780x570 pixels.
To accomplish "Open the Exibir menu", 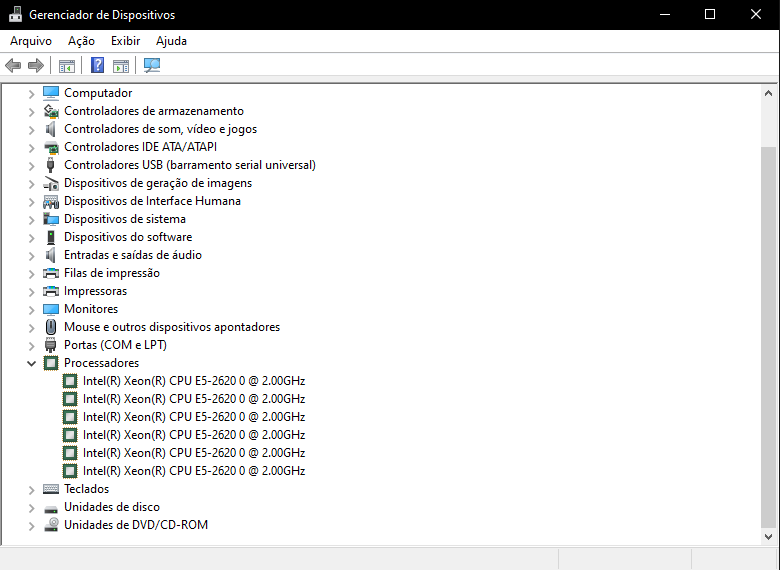I will pyautogui.click(x=125, y=41).
